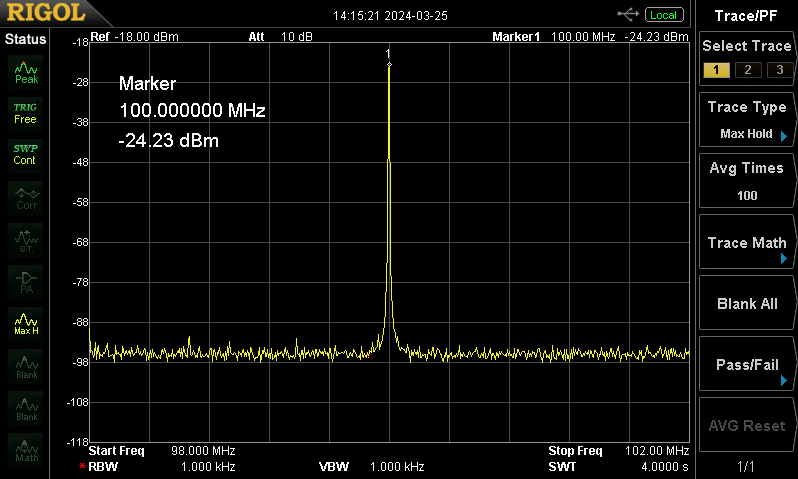Switch to trace 2
Image resolution: width=798 pixels, height=479 pixels.
click(747, 69)
